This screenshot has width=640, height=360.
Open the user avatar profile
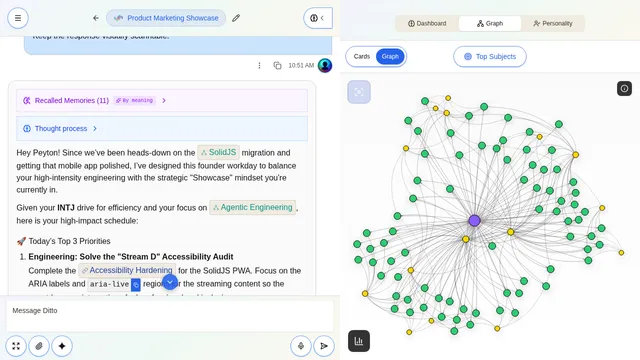(325, 65)
